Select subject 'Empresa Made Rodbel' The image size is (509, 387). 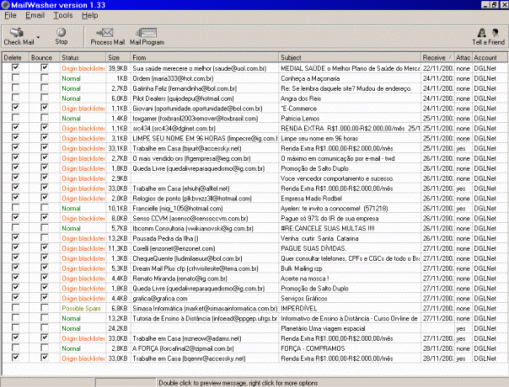pyautogui.click(x=311, y=198)
